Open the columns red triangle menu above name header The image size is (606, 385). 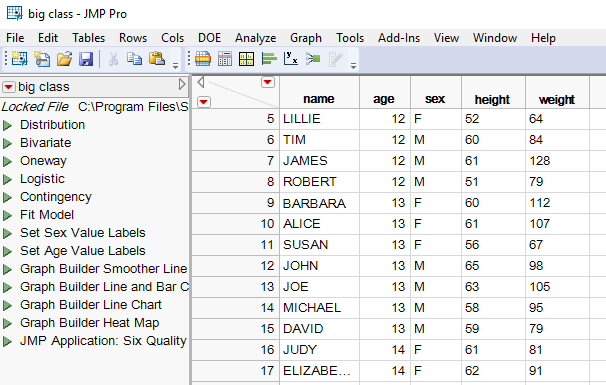coord(267,82)
